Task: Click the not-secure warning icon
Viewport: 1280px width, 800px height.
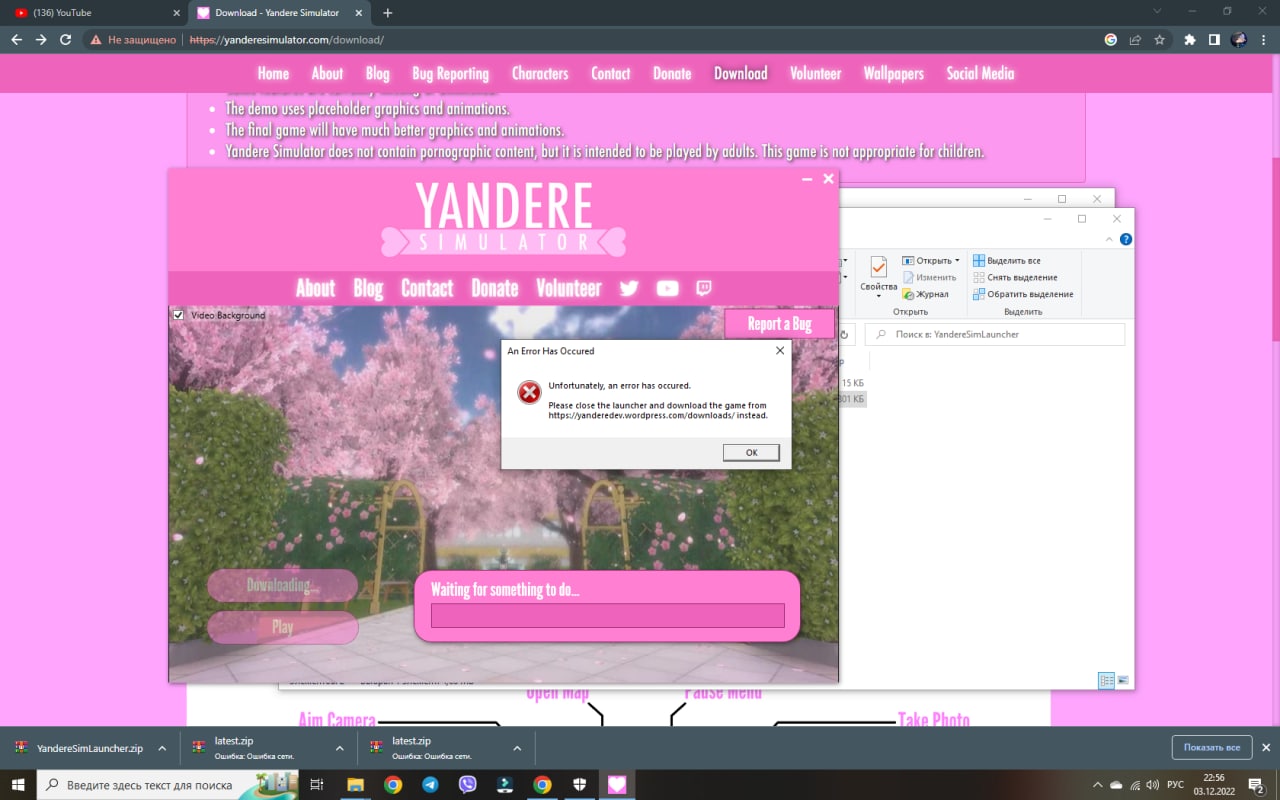Action: pos(96,40)
